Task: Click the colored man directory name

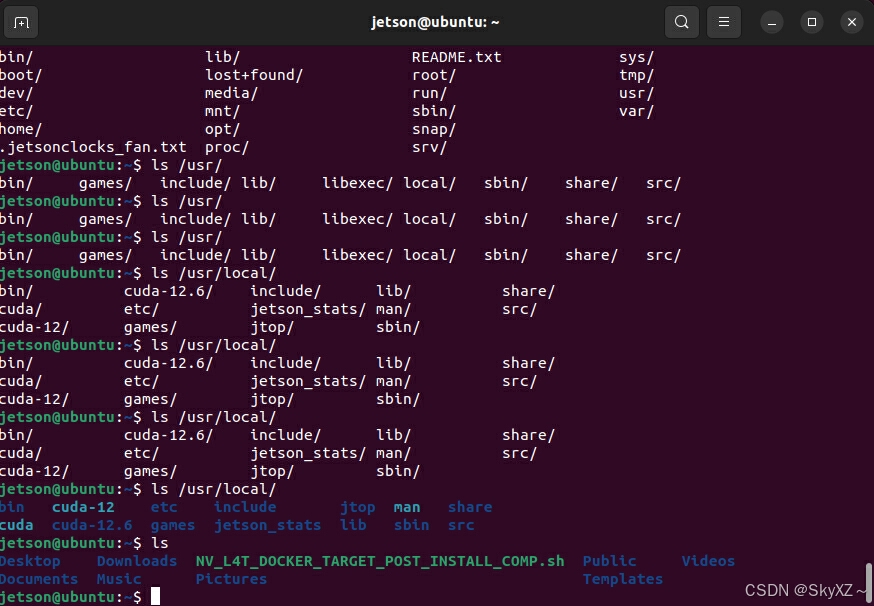Action: click(407, 507)
